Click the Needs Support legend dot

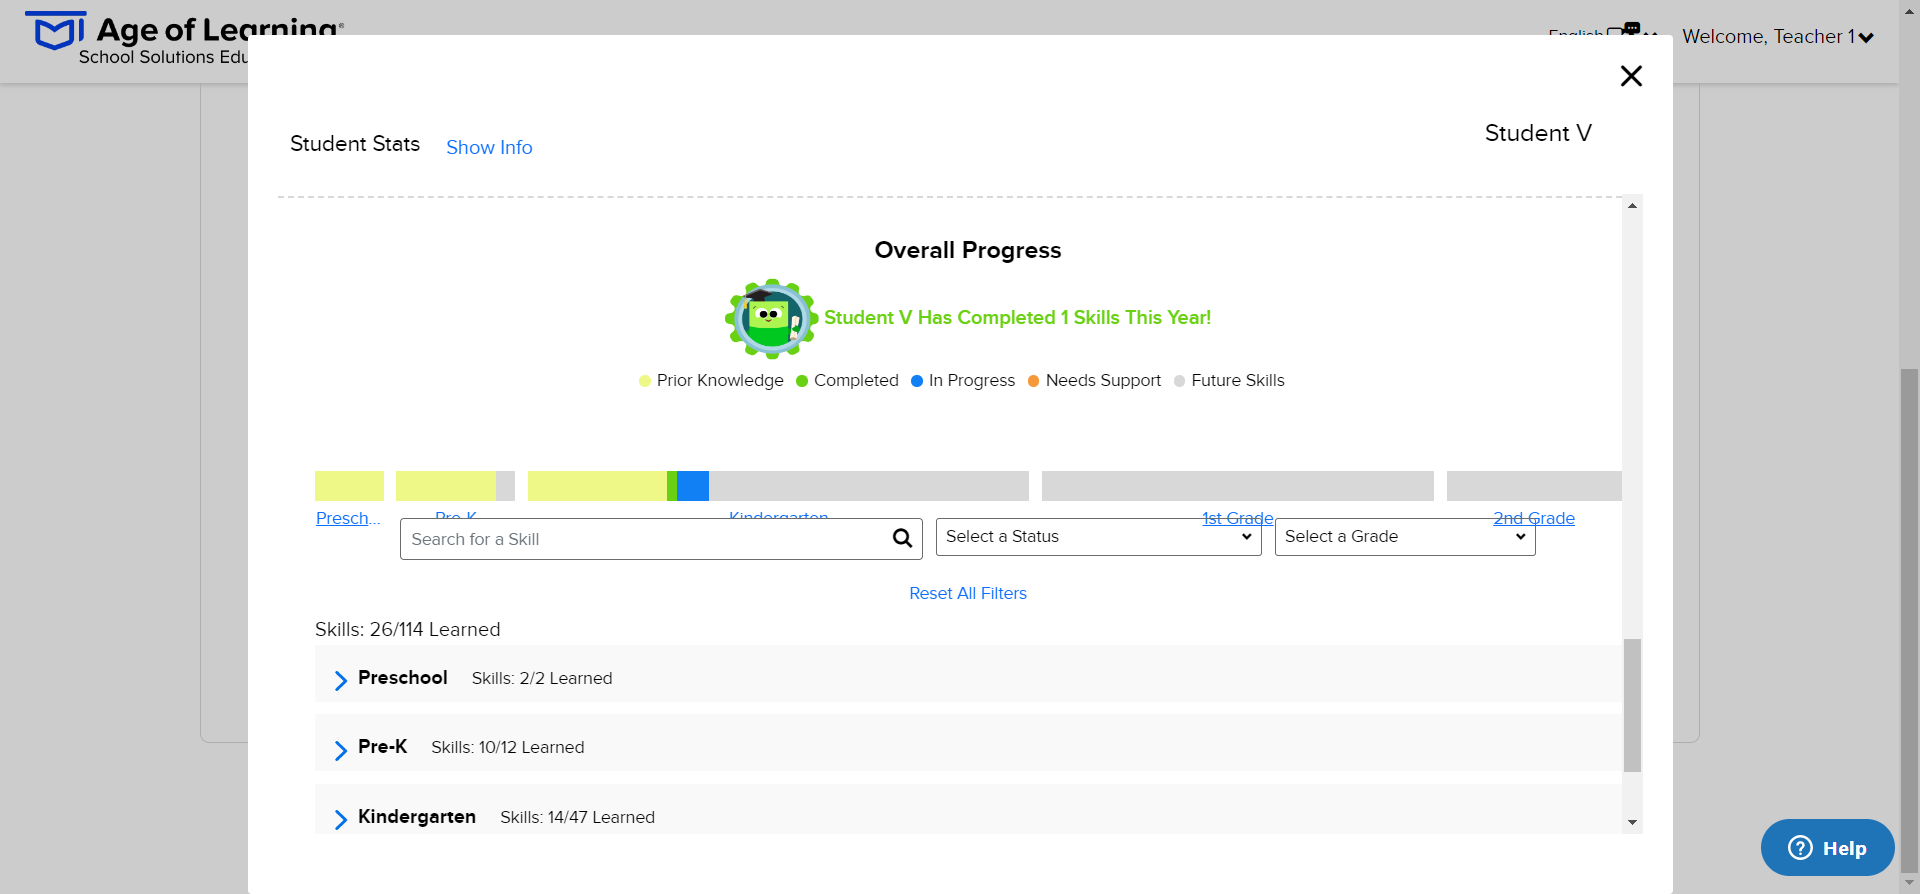1034,381
